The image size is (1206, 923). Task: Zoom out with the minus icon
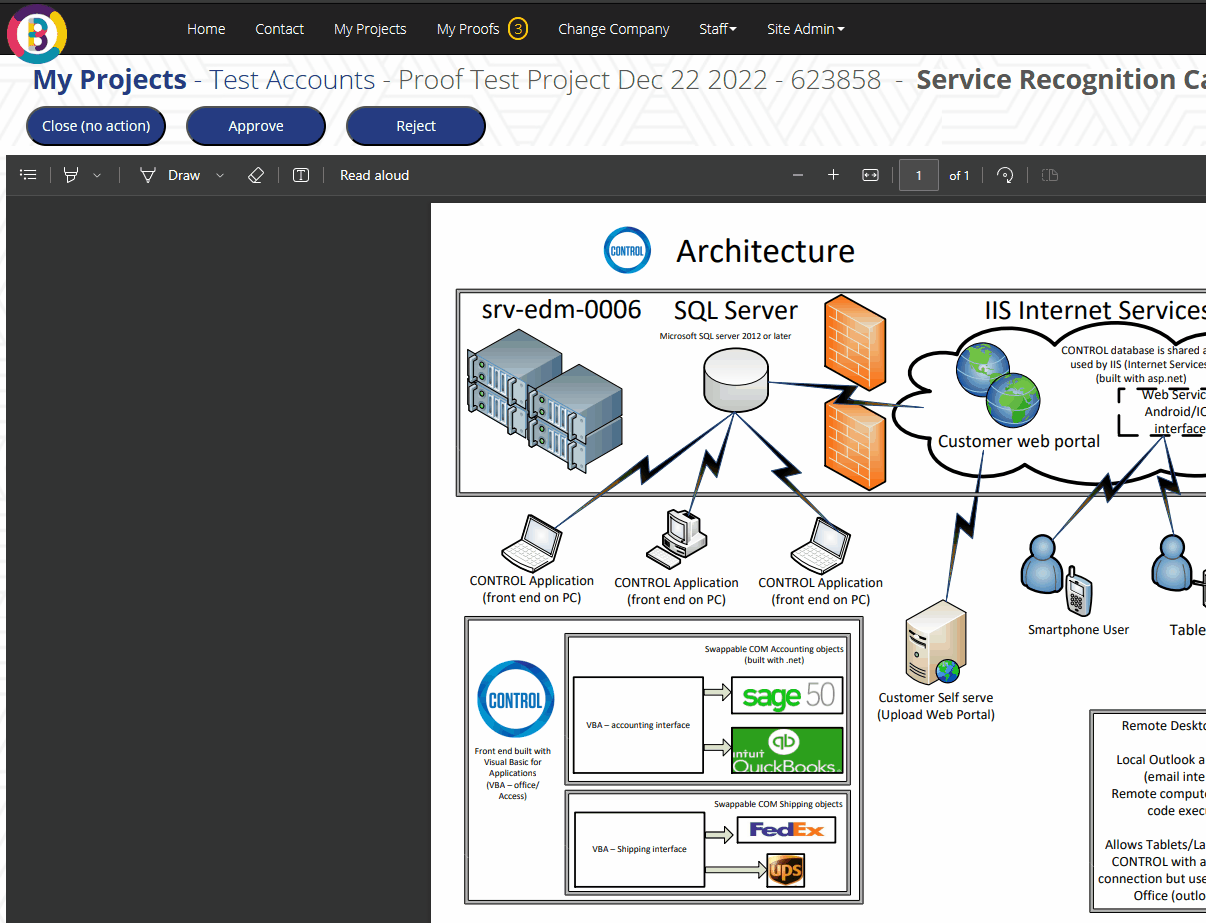point(798,175)
